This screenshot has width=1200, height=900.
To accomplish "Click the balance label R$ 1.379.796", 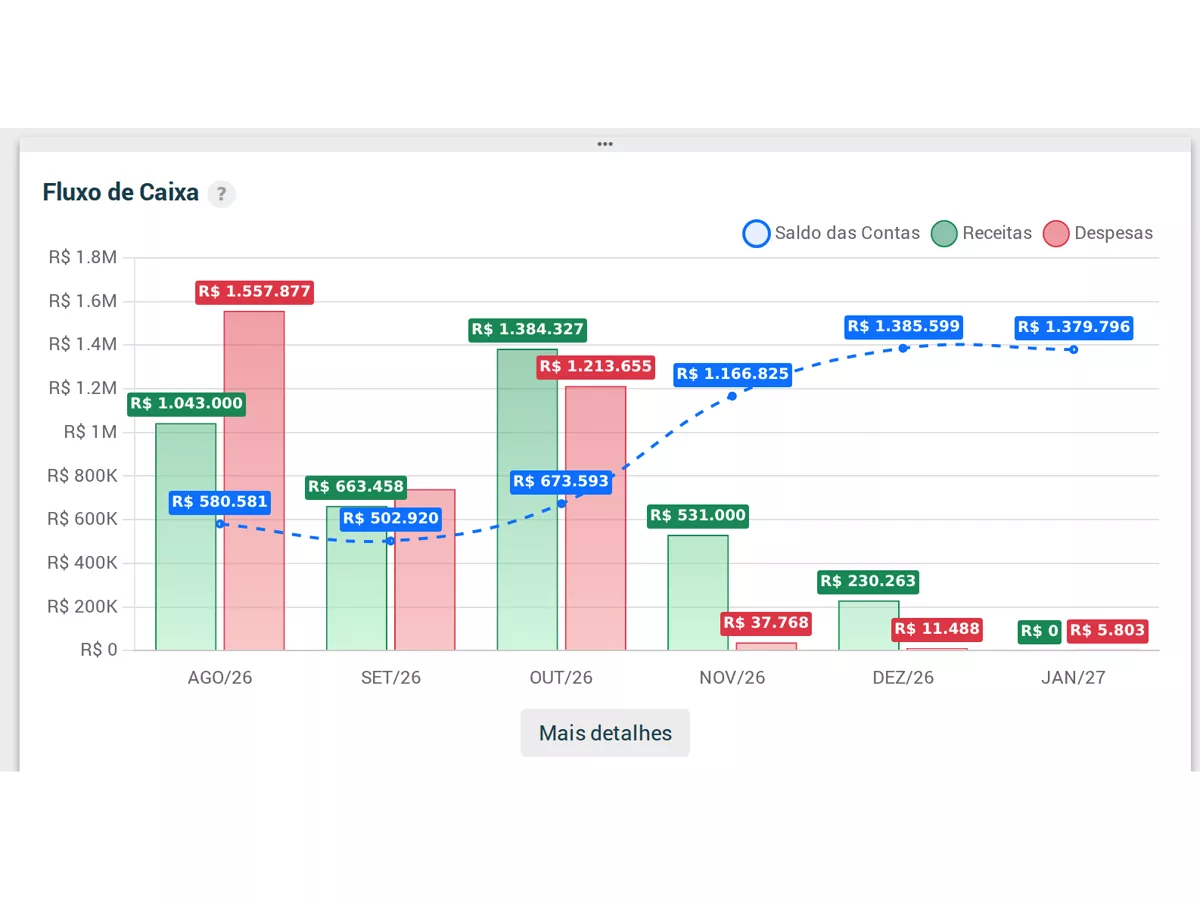I will point(1075,327).
